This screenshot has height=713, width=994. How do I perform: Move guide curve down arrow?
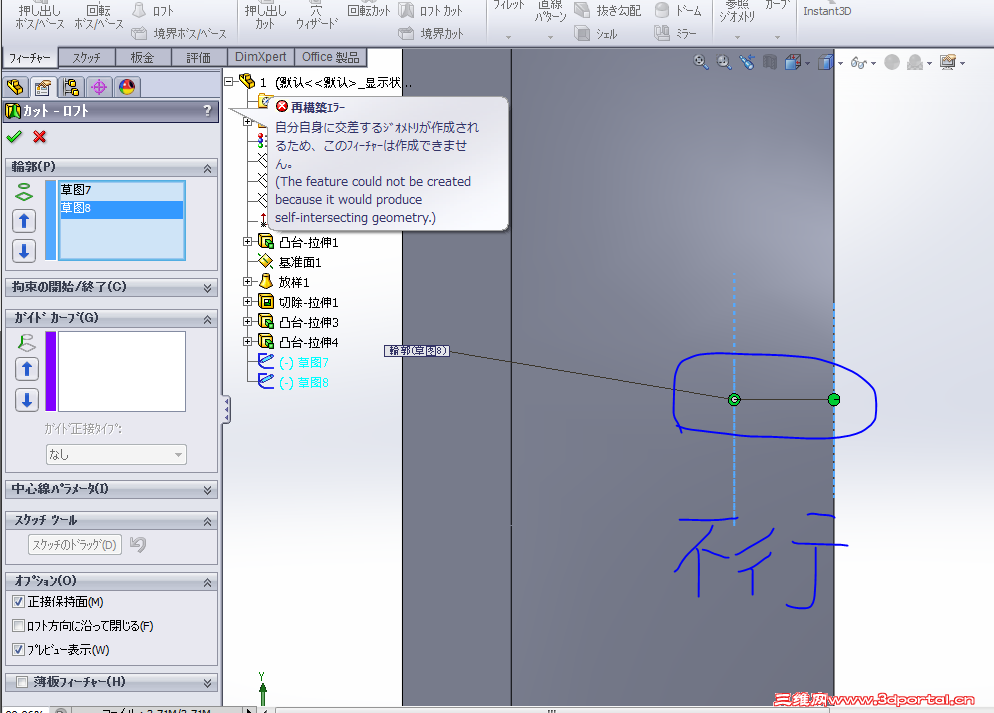coord(27,400)
